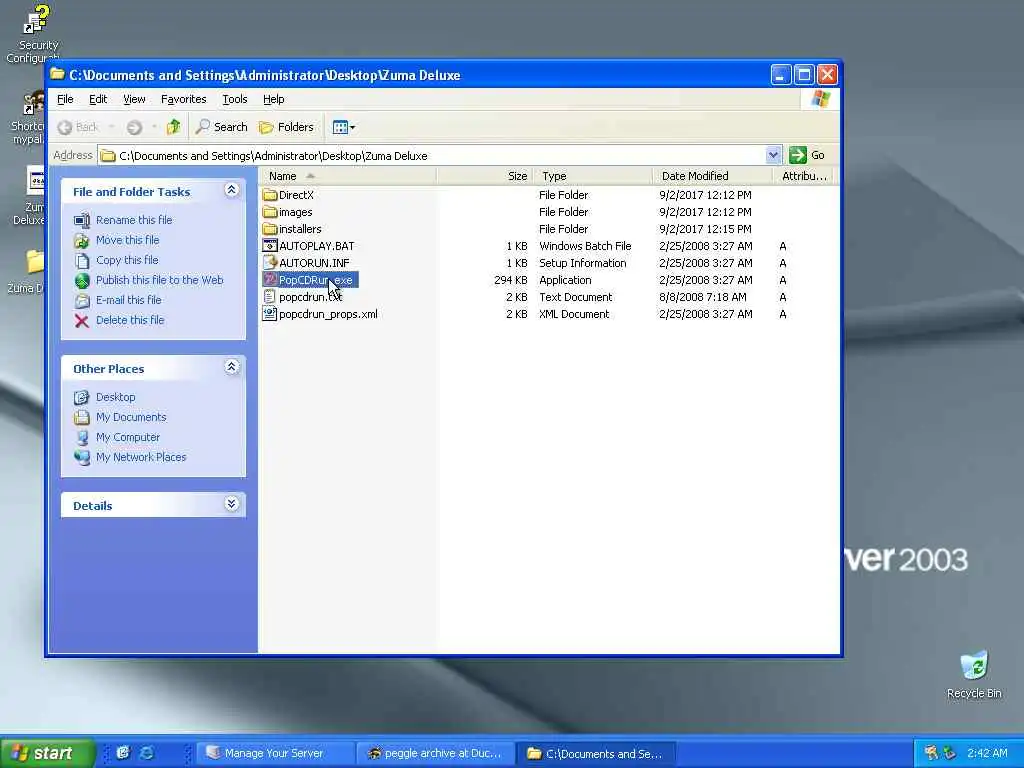Open the Start menu

(x=47, y=753)
